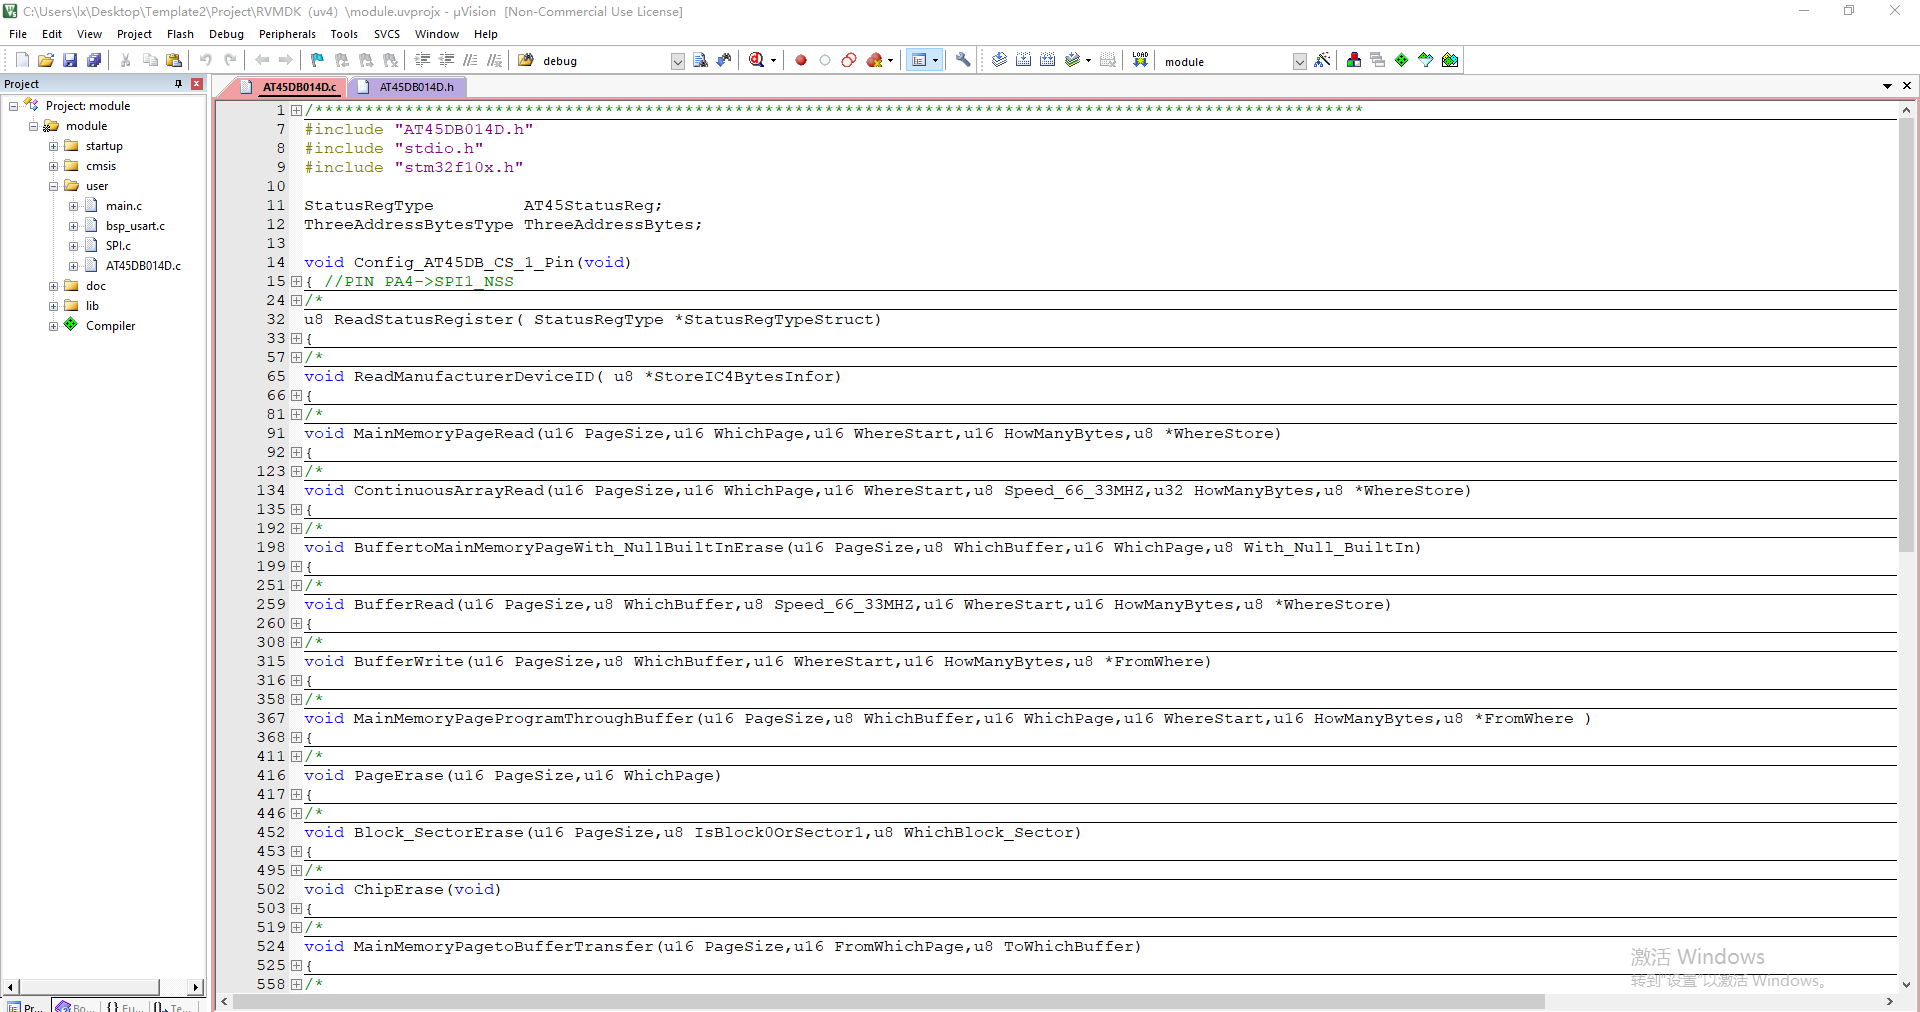Image resolution: width=1920 pixels, height=1012 pixels.
Task: Toggle enable/disable breakpoint hollow circle icon
Action: (825, 60)
